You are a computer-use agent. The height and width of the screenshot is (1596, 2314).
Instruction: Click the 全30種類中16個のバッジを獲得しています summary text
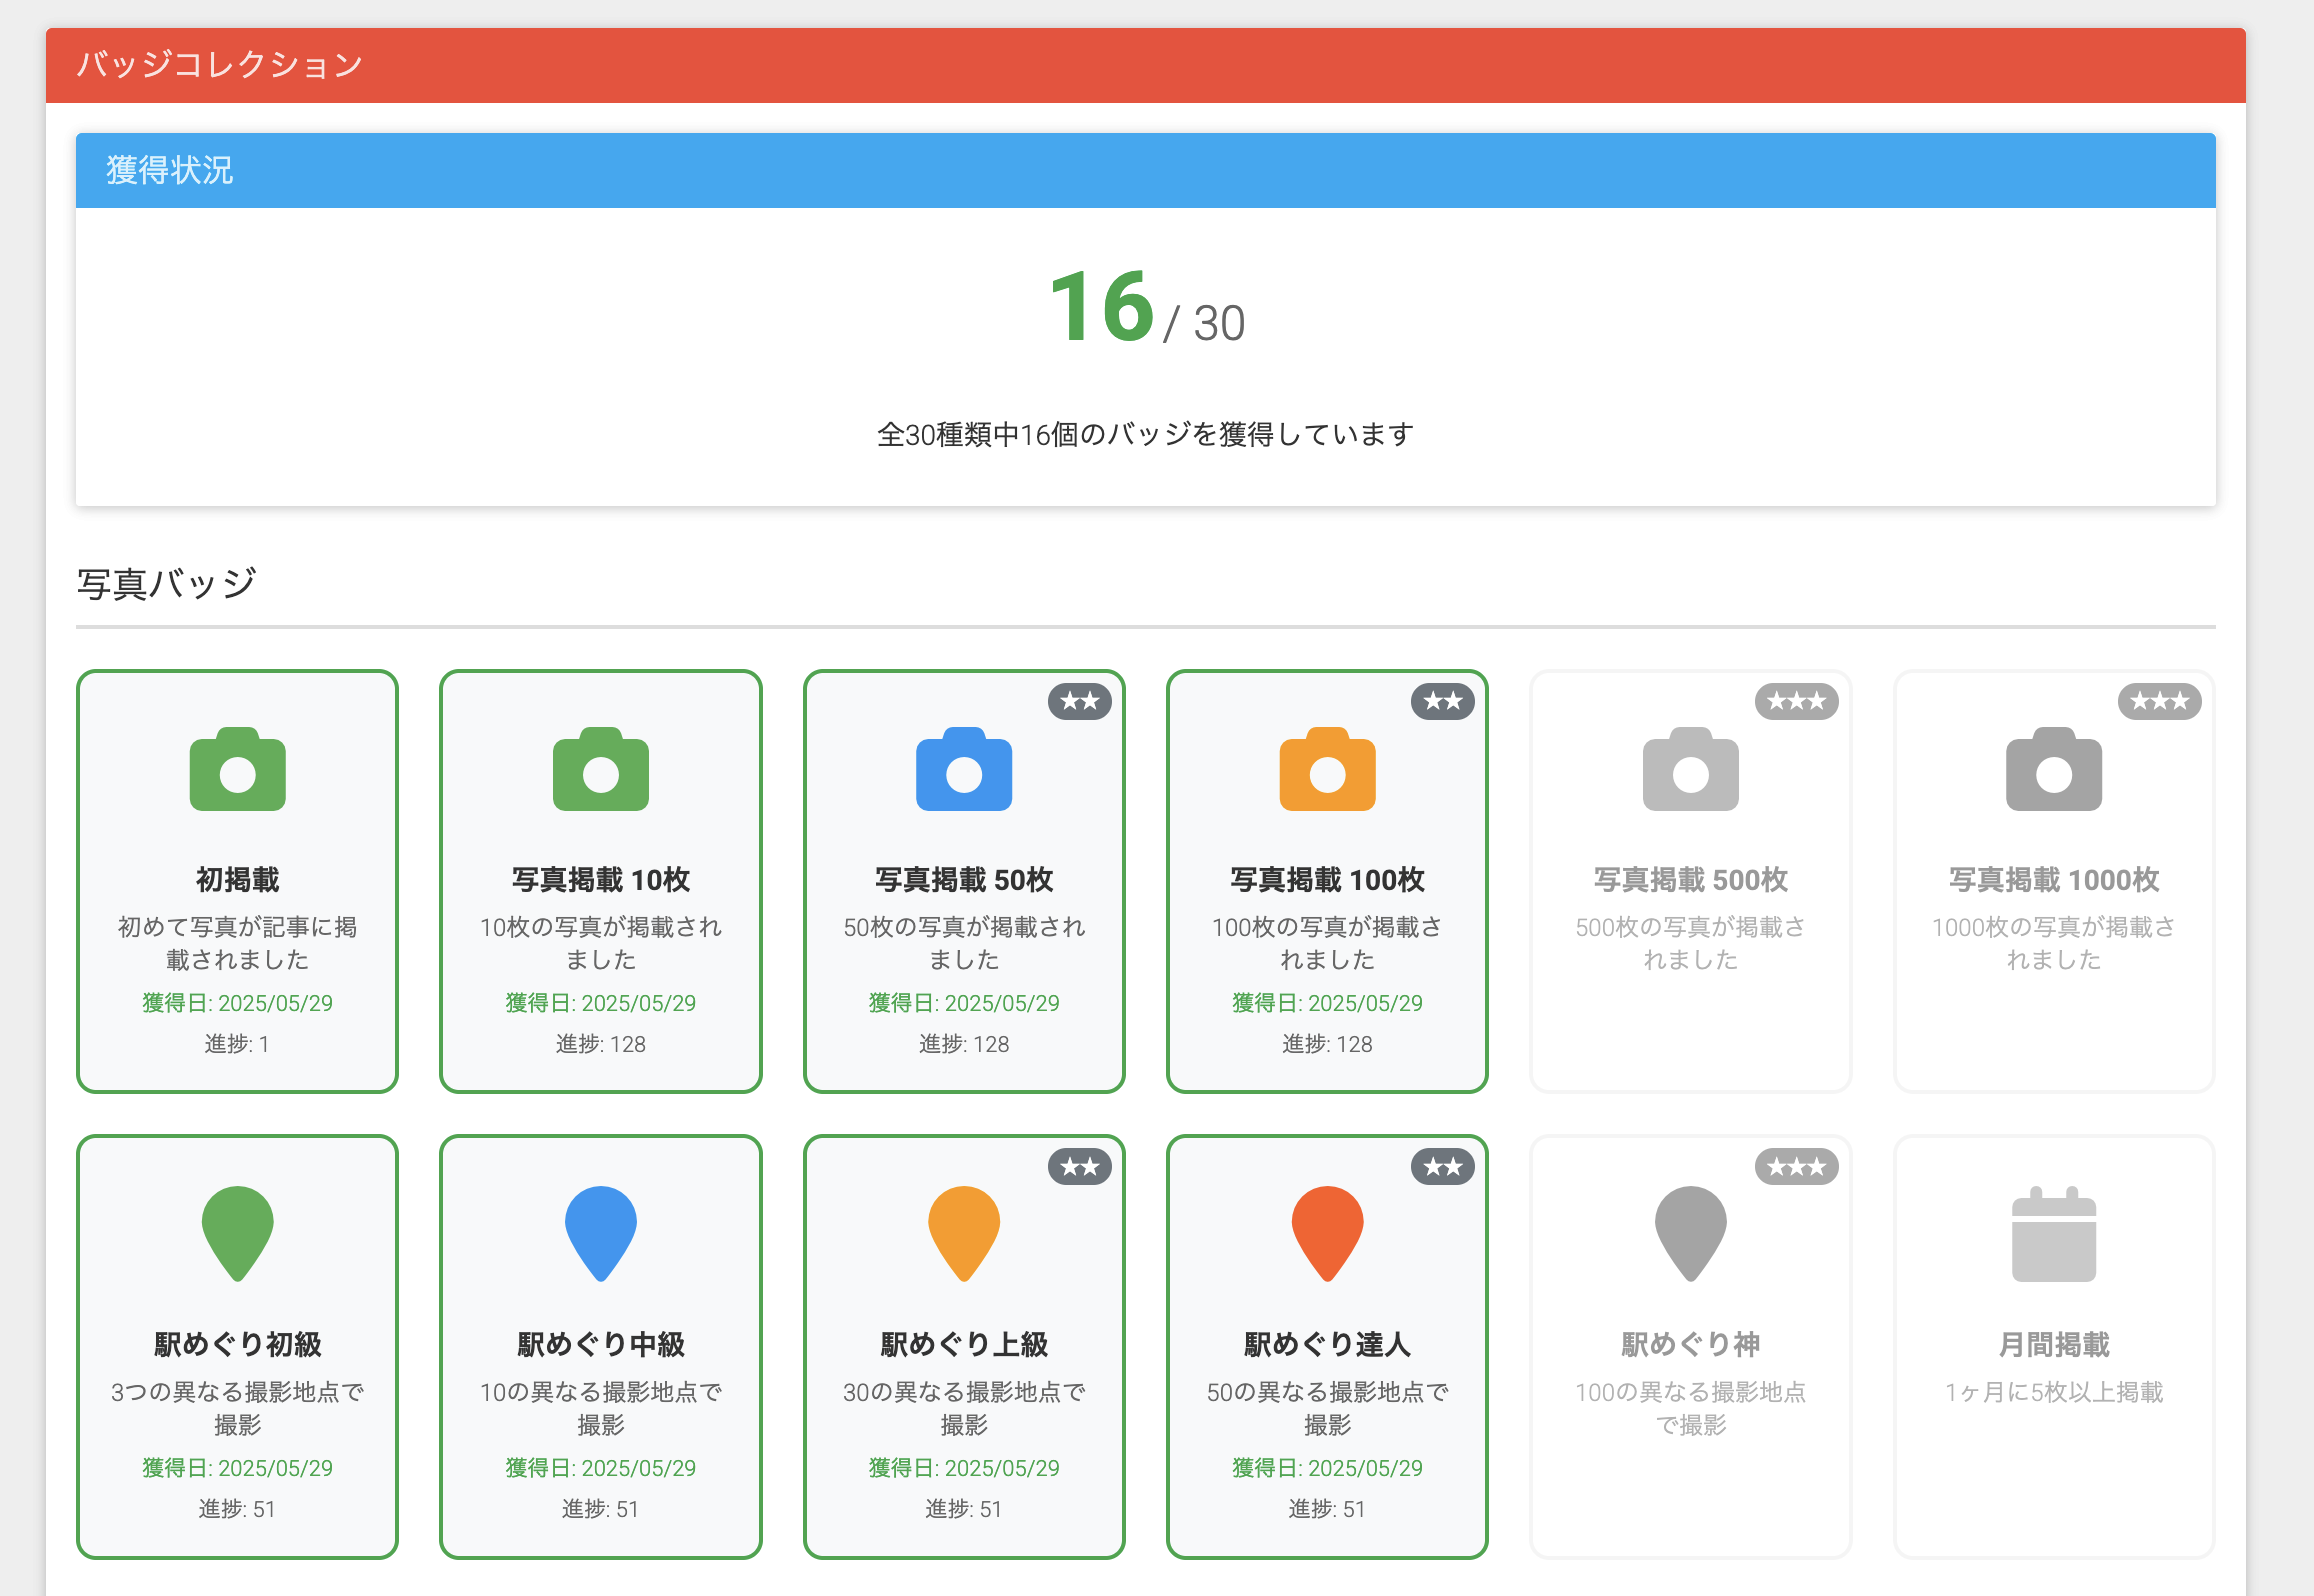click(x=1146, y=434)
